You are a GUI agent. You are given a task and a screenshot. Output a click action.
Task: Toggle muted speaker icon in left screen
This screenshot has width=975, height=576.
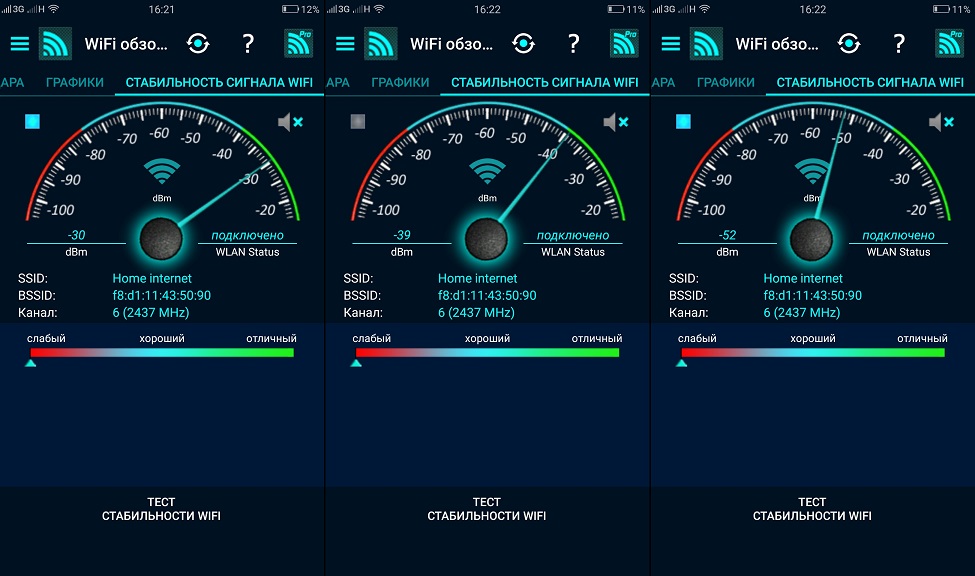[x=290, y=122]
